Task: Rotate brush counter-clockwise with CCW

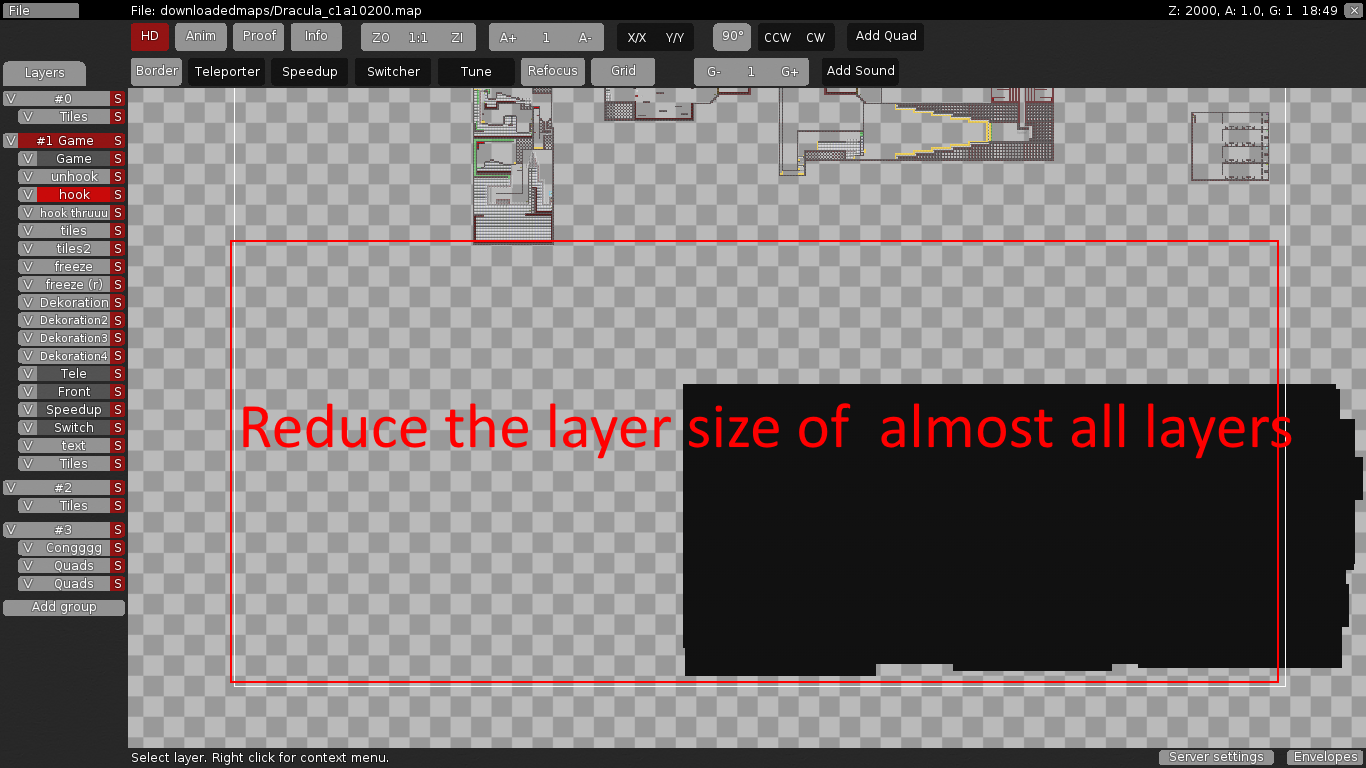Action: coord(777,37)
